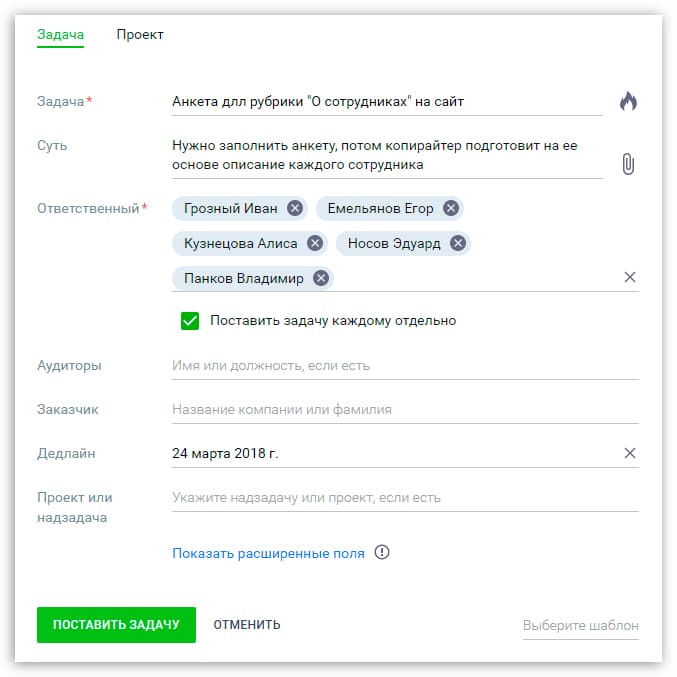Screen dimensions: 677x677
Task: Remove Грозный Иван from responsible list
Action: [294, 208]
